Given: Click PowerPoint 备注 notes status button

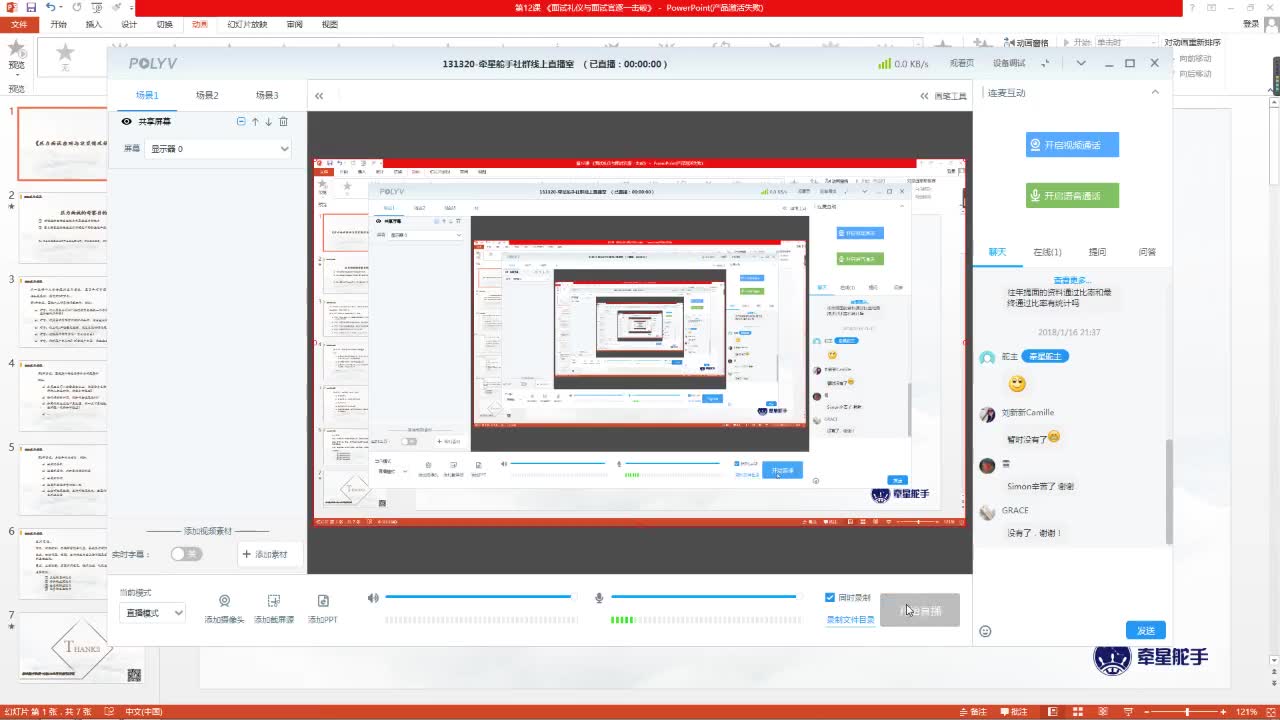Looking at the screenshot, I should (x=973, y=712).
